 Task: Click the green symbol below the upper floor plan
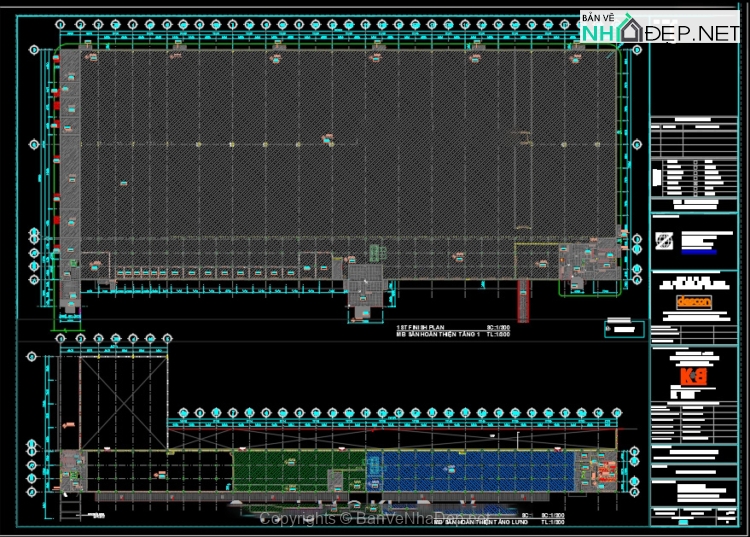tap(376, 252)
